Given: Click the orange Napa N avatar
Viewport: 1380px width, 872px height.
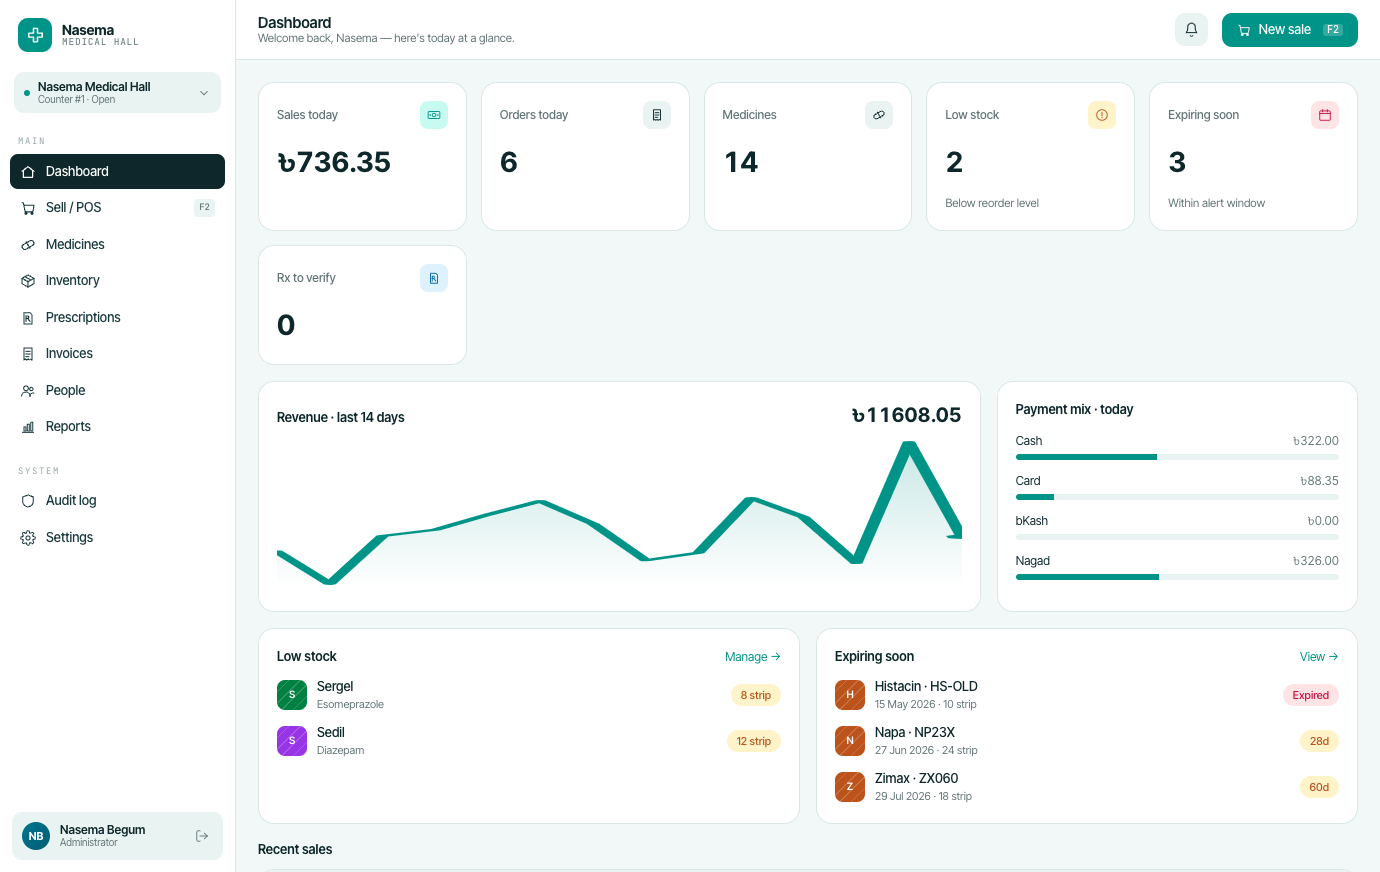Looking at the screenshot, I should coord(850,741).
